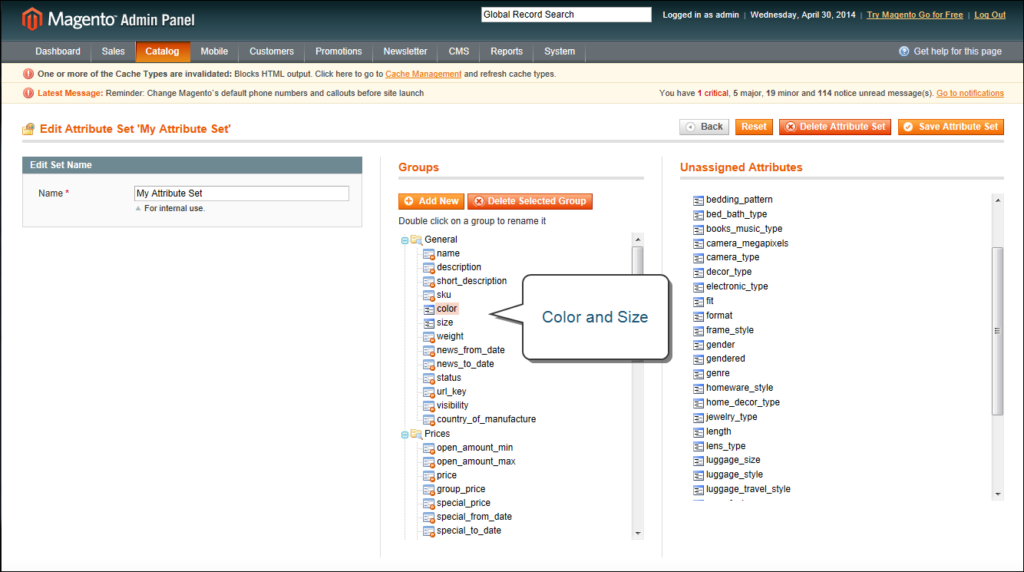Click Unassigned Attributes scrollbar thumb

pos(997,330)
